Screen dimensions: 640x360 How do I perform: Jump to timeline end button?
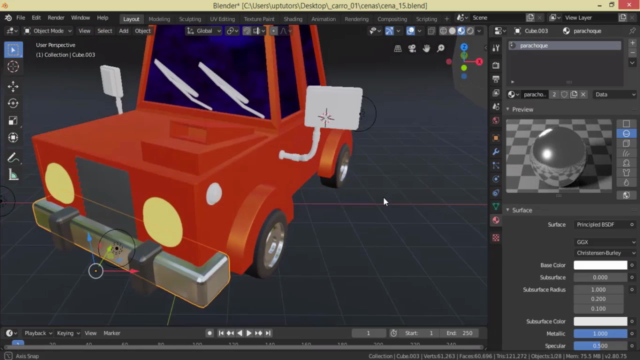point(268,333)
